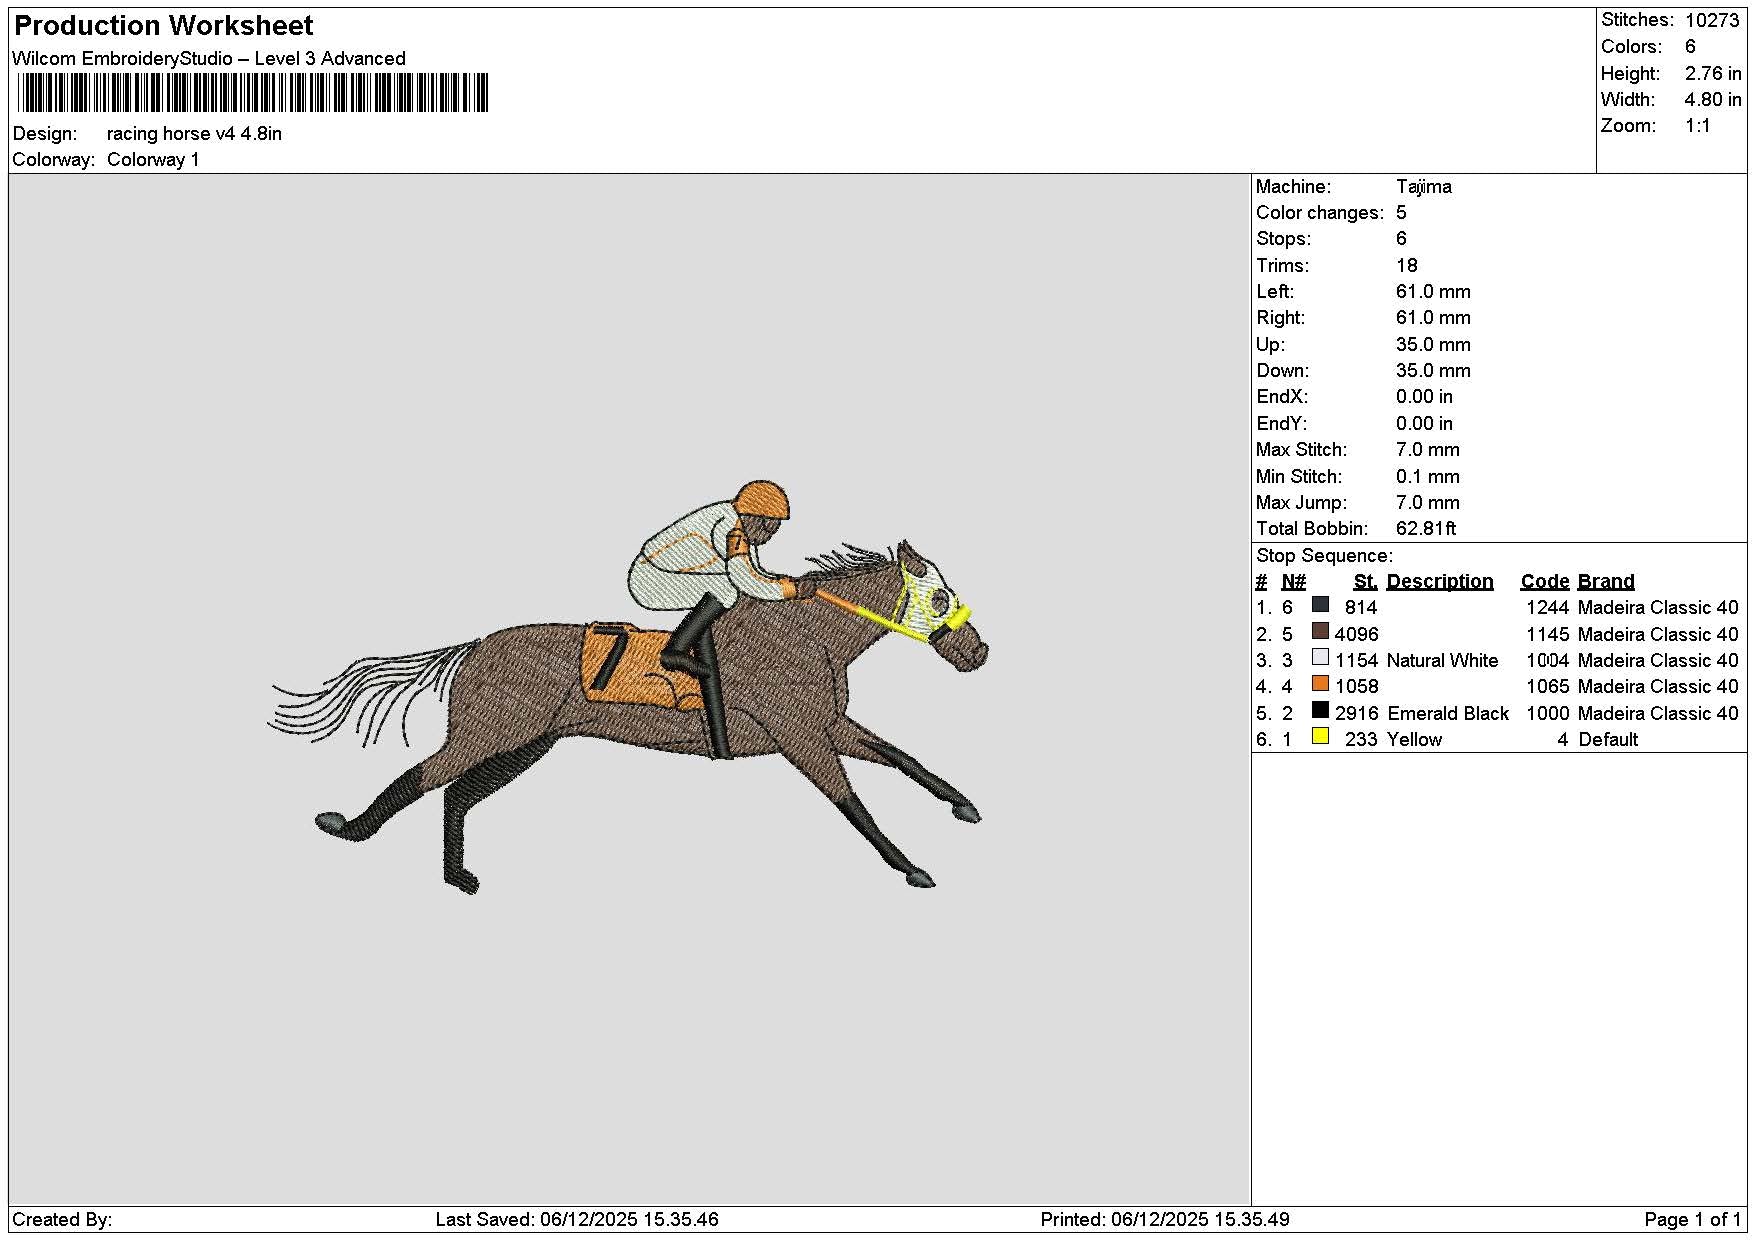This screenshot has width=1755, height=1240.
Task: Click the 'Stop Sequence:' heading
Action: 1324,555
